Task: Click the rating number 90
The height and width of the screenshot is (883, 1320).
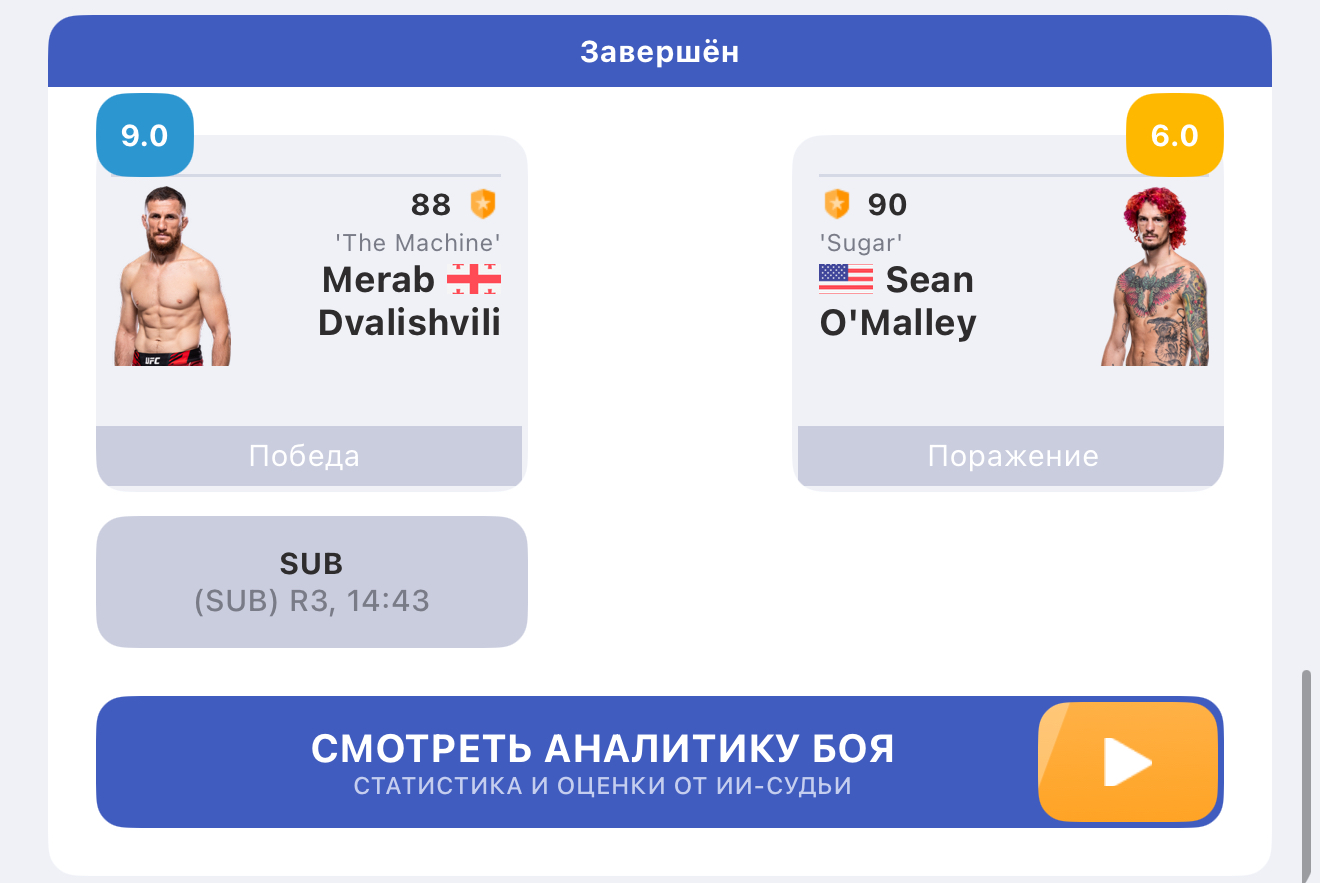Action: 887,205
